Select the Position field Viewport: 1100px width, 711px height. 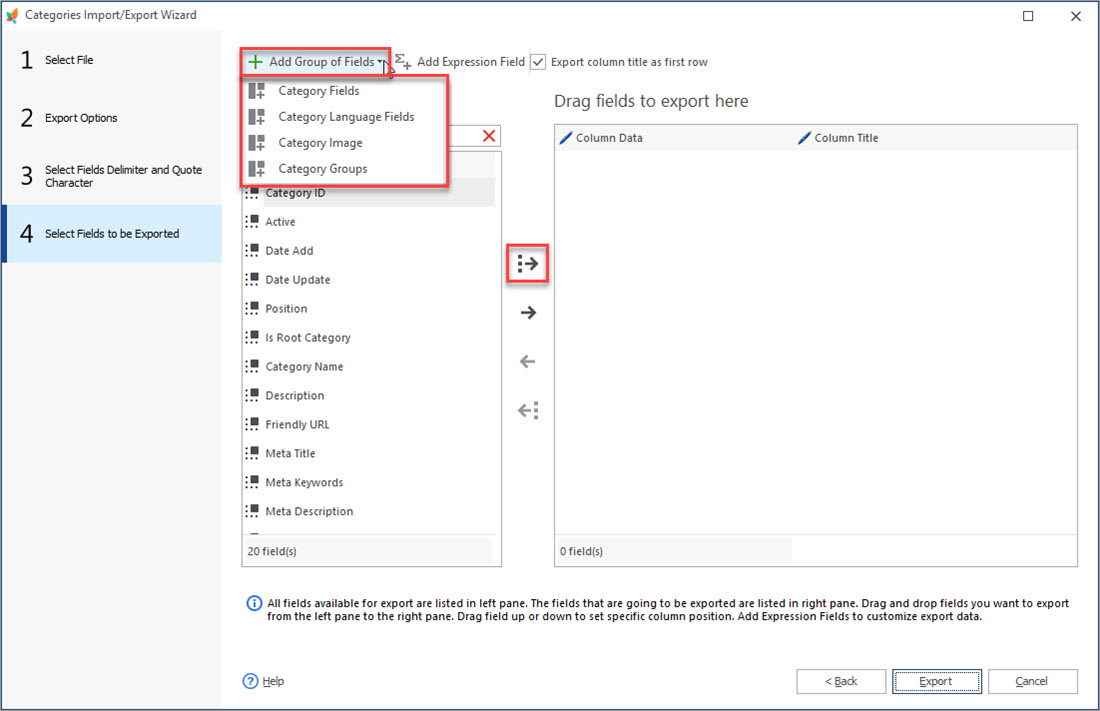click(x=369, y=308)
